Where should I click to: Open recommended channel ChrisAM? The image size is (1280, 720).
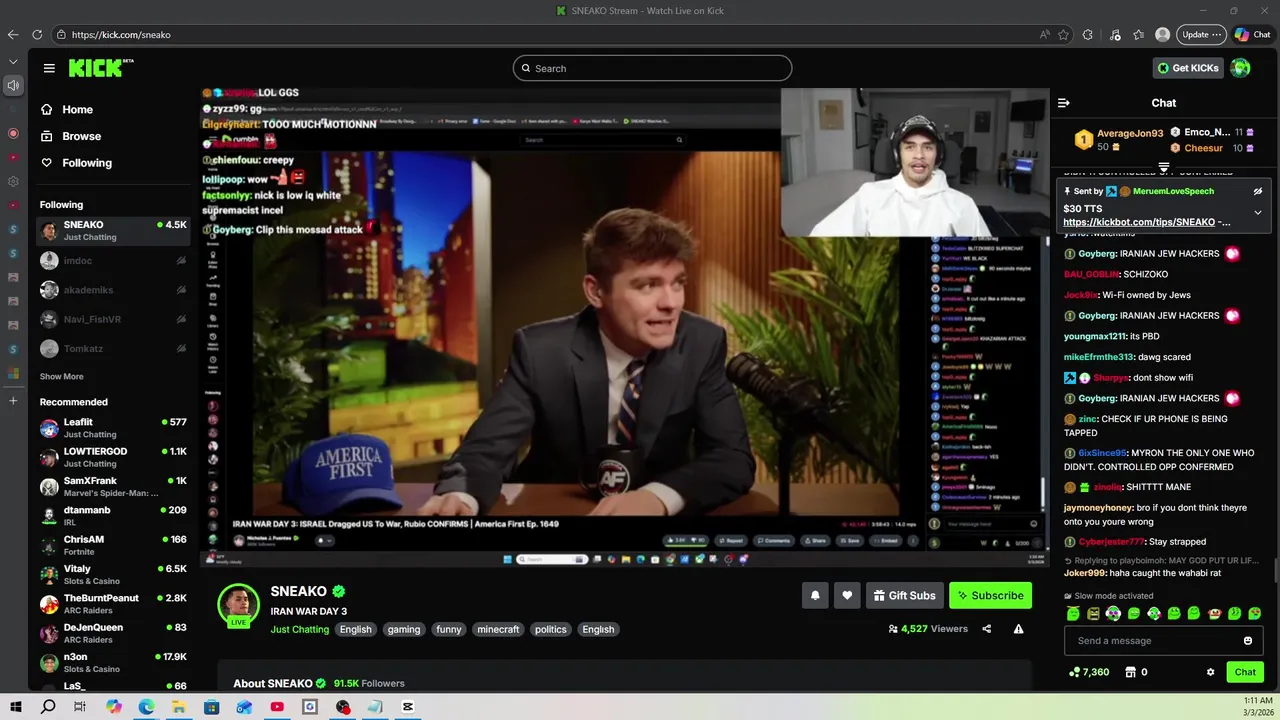pos(113,545)
